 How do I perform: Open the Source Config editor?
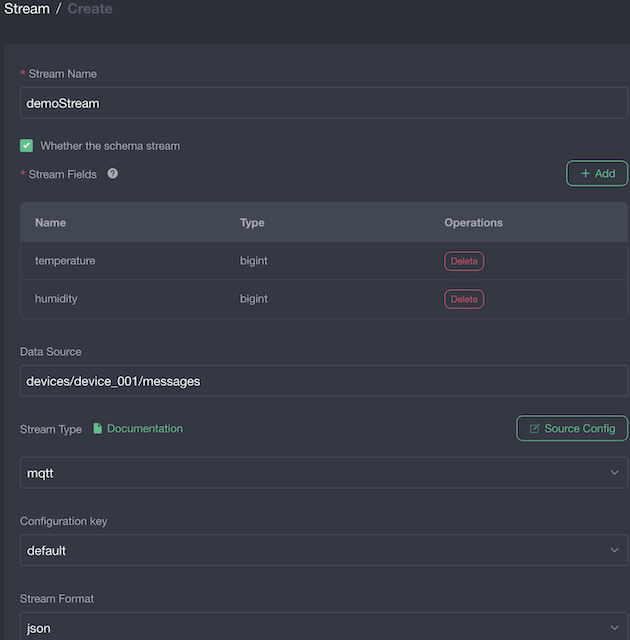click(572, 428)
